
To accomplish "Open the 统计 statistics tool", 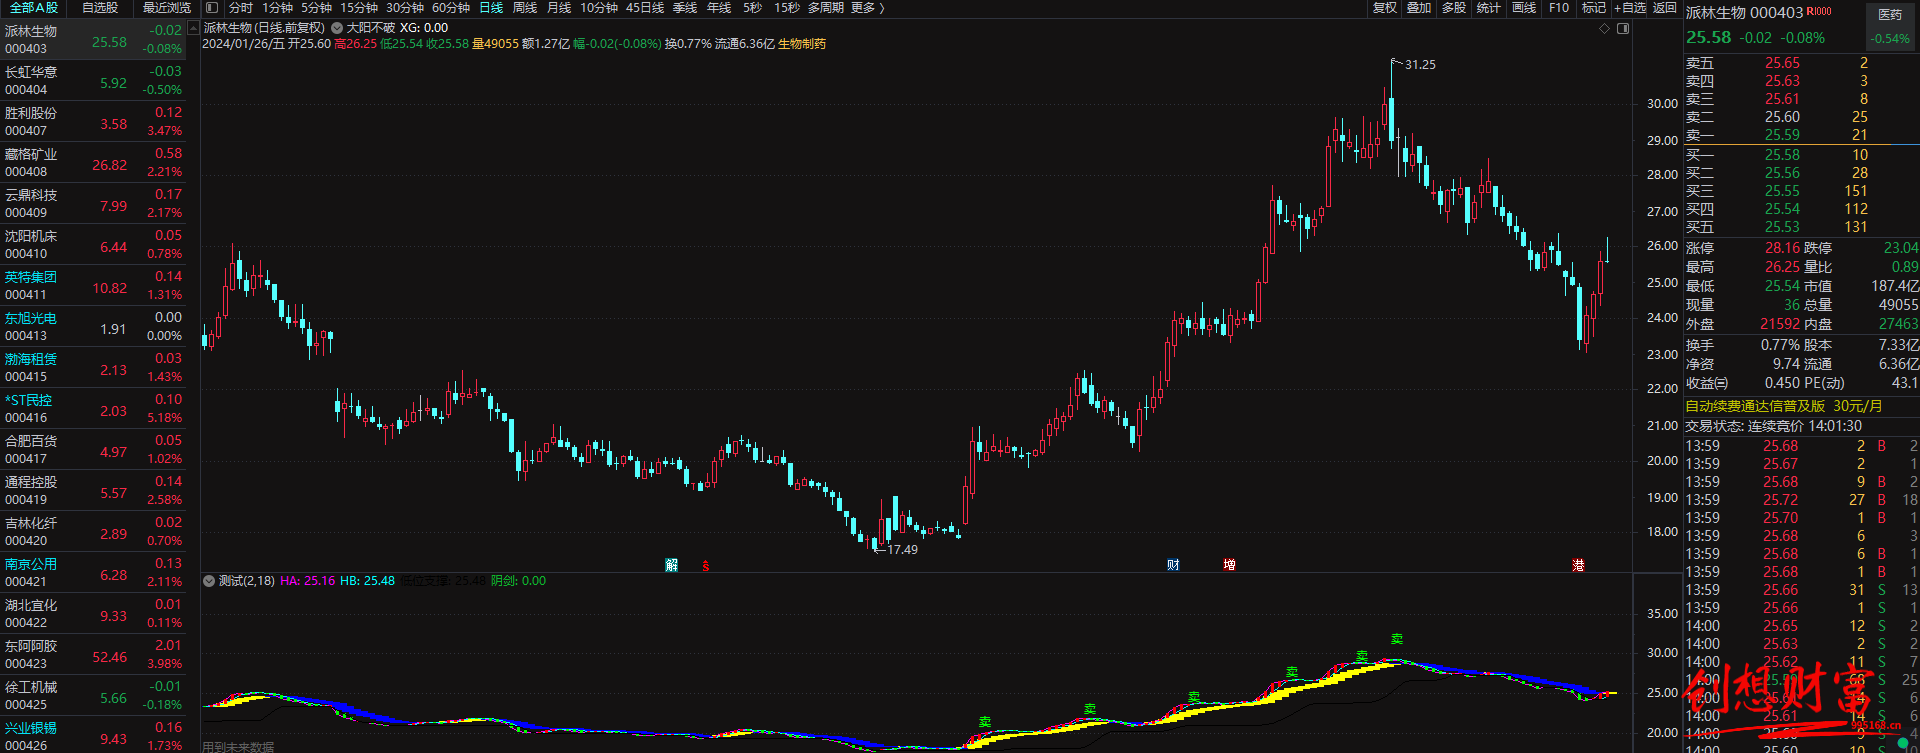I will (x=1489, y=8).
